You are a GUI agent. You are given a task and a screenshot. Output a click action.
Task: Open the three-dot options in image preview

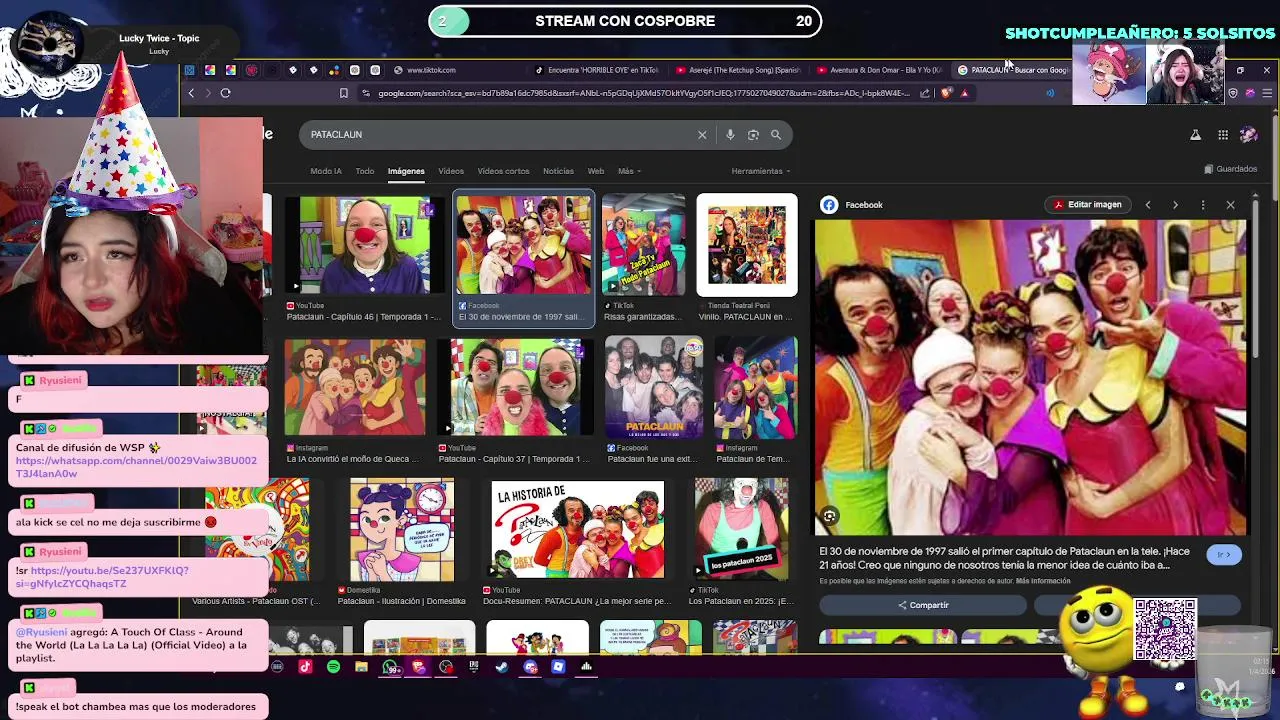[x=1203, y=205]
